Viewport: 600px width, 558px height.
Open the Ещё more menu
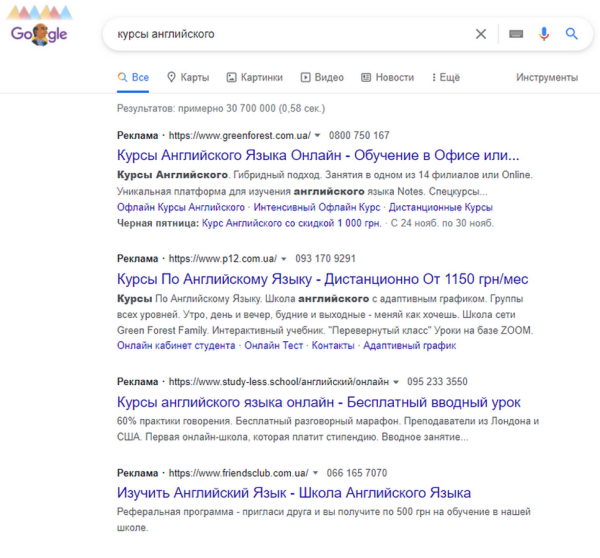pos(446,77)
